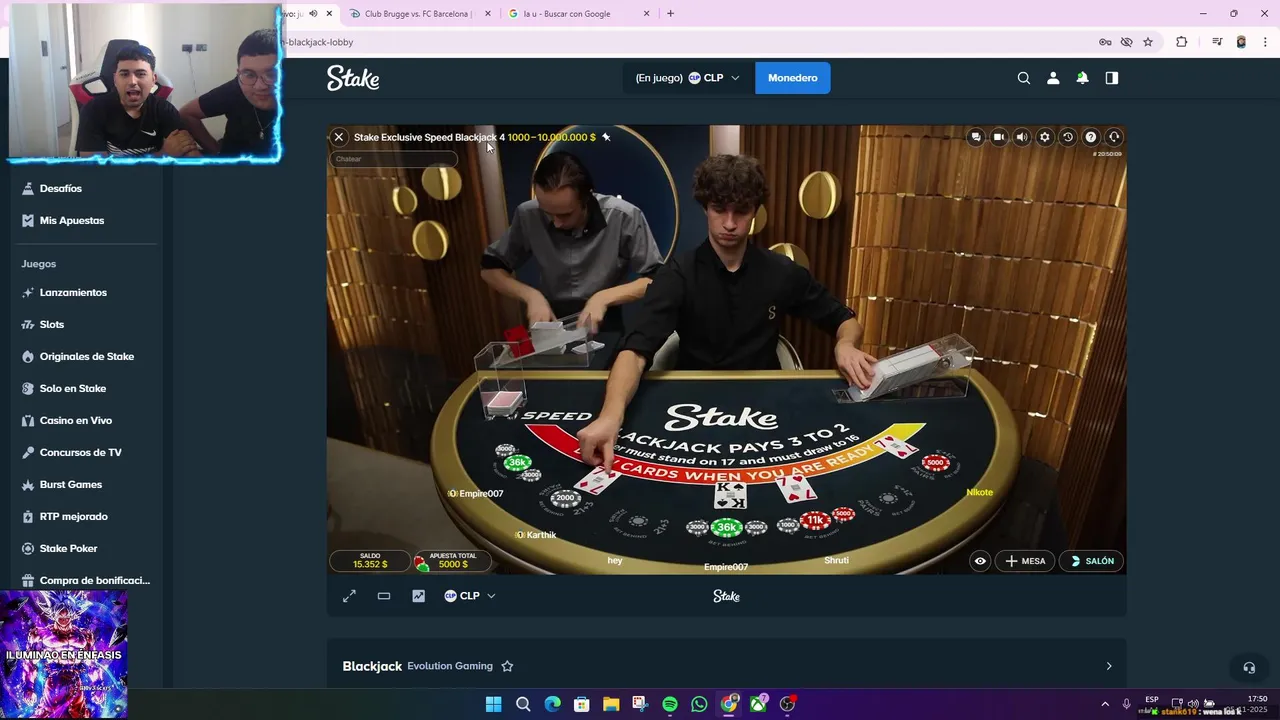
Task: Open the notifications bell icon
Action: tap(1082, 78)
